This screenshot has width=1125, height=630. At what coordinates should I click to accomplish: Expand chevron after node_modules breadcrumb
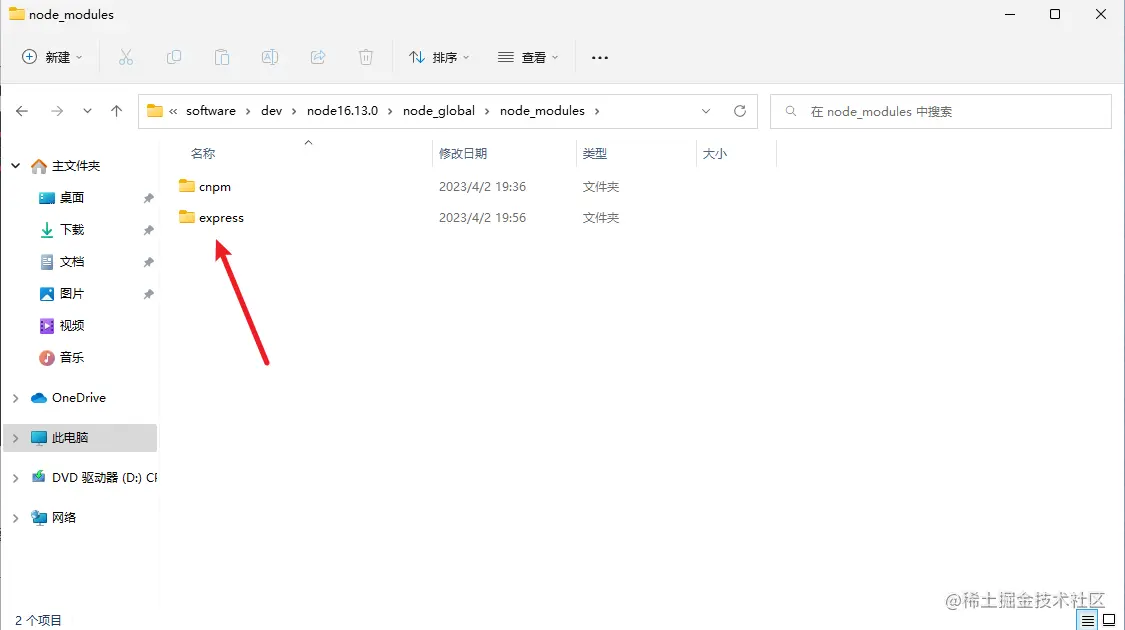pos(597,111)
